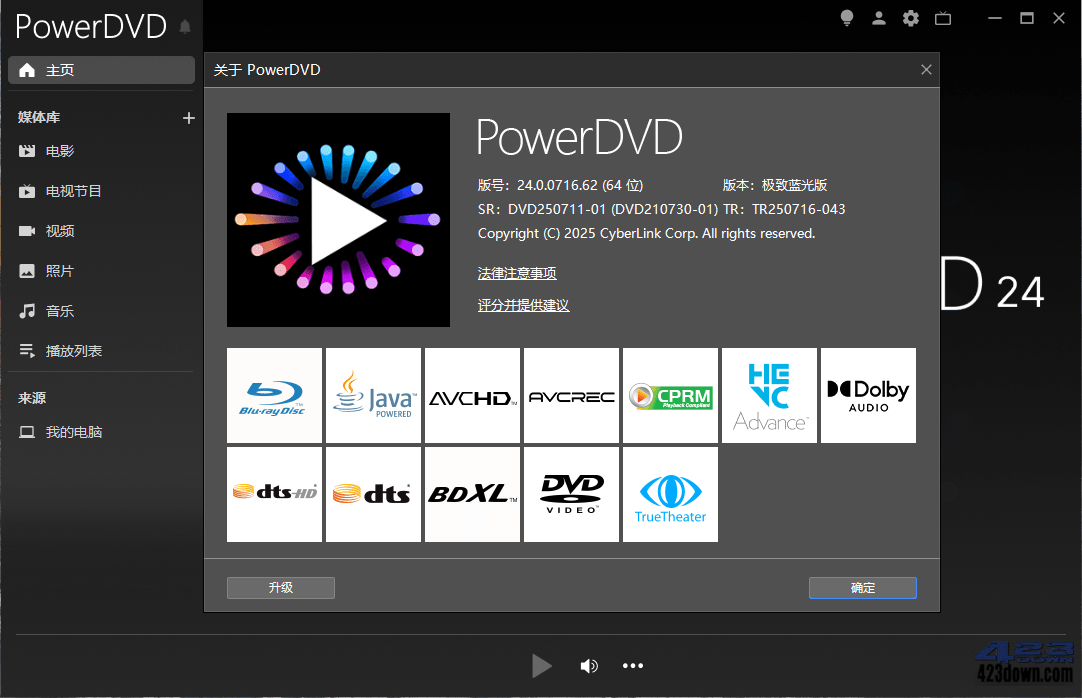This screenshot has height=698, width=1082.
Task: Open PowerDVD settings via gear icon
Action: [x=910, y=17]
